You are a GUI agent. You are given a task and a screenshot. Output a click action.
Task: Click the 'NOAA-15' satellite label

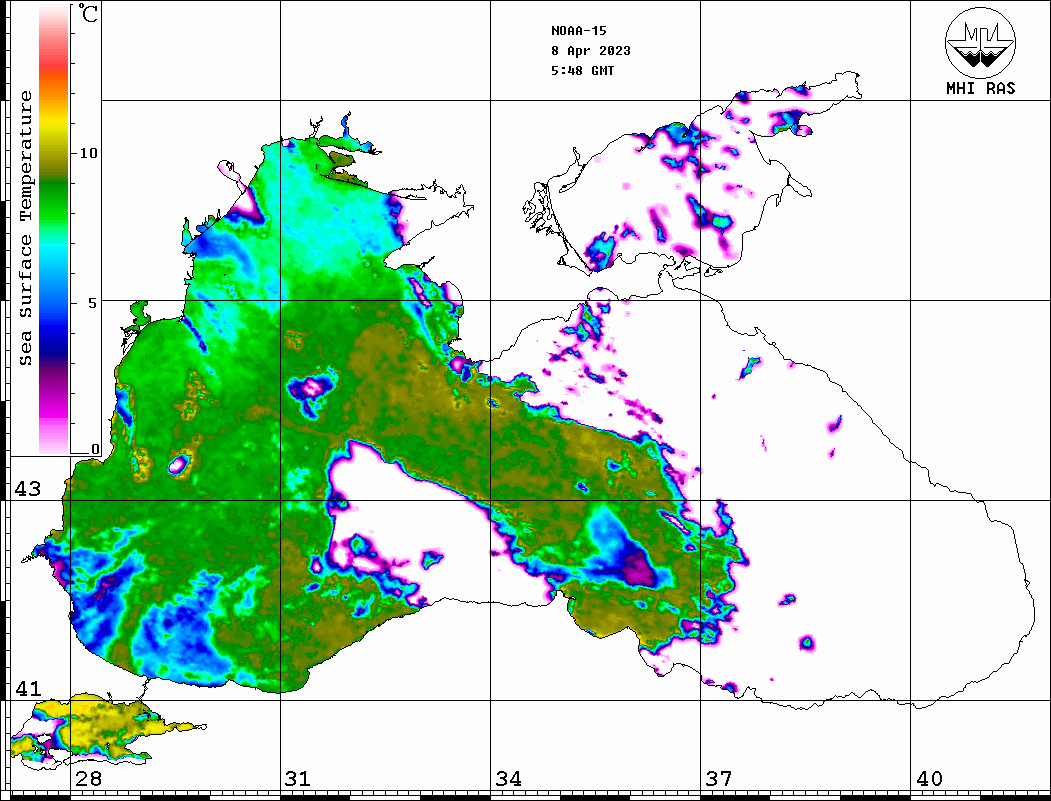pos(578,30)
